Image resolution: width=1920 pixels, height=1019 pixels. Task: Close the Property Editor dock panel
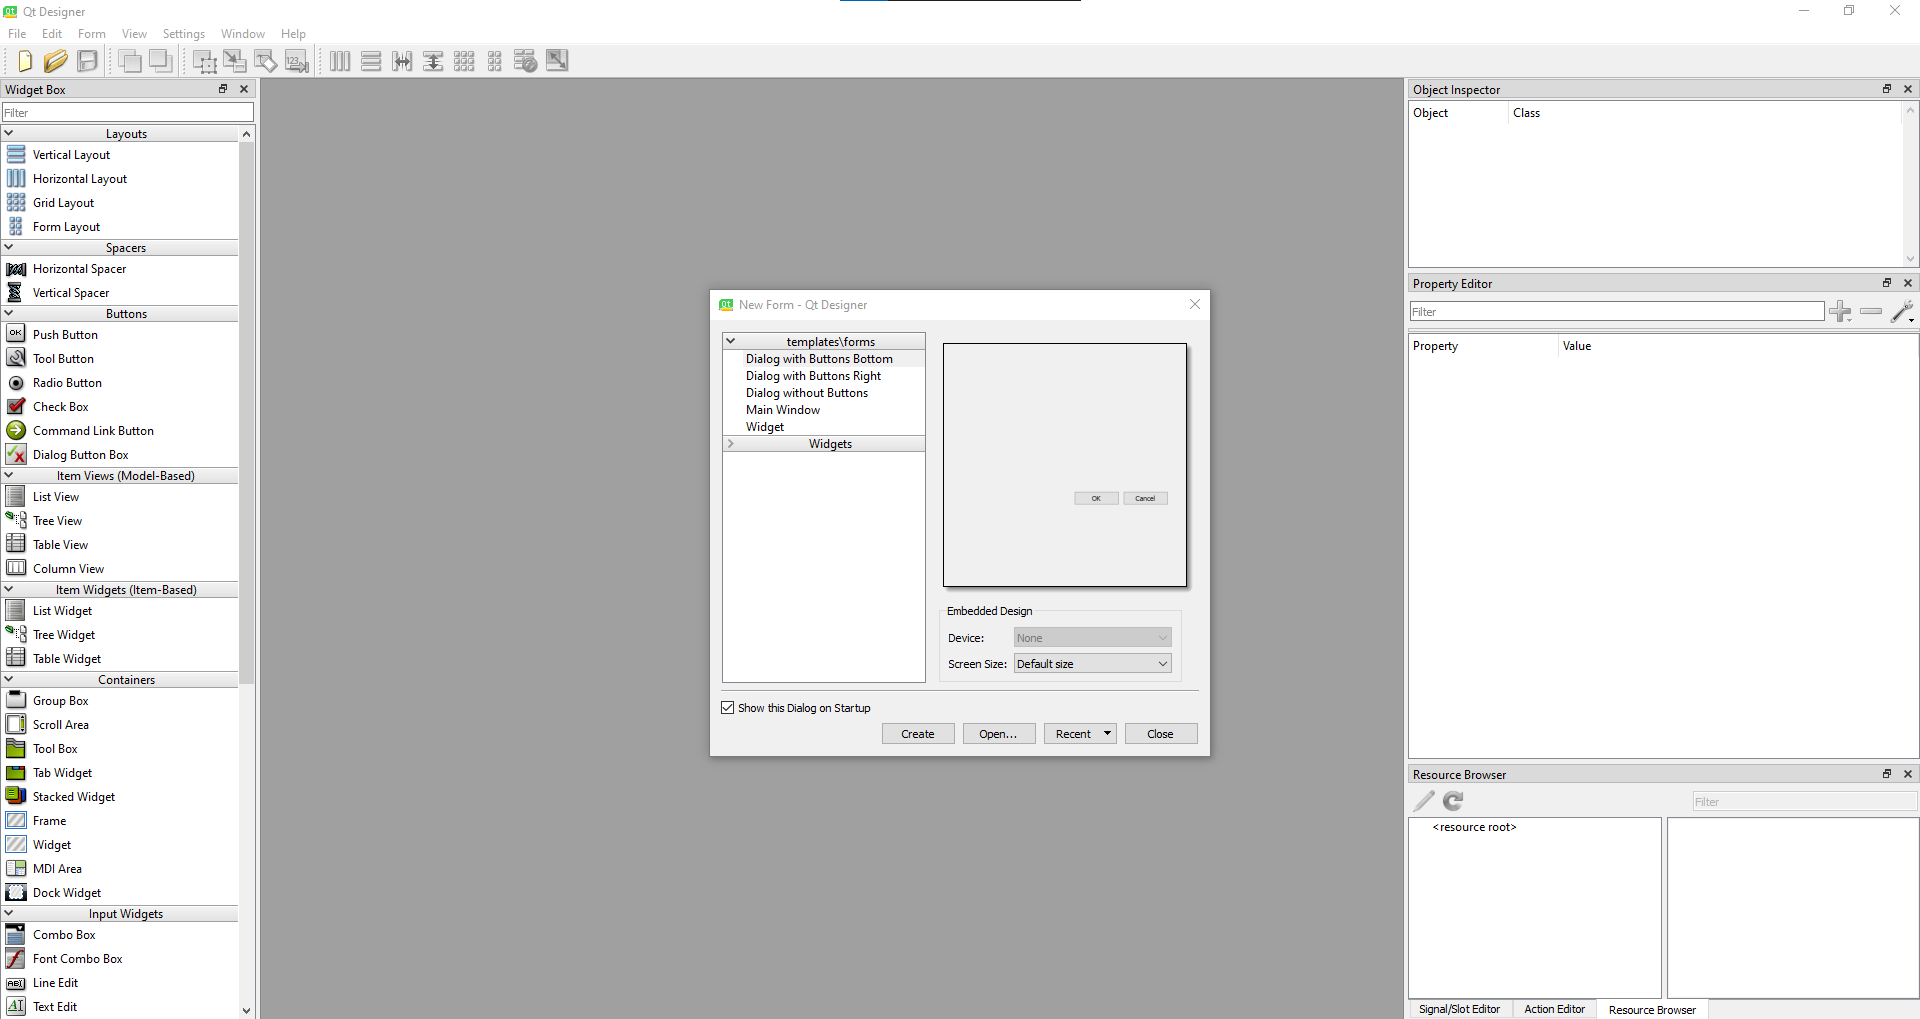pyautogui.click(x=1908, y=283)
